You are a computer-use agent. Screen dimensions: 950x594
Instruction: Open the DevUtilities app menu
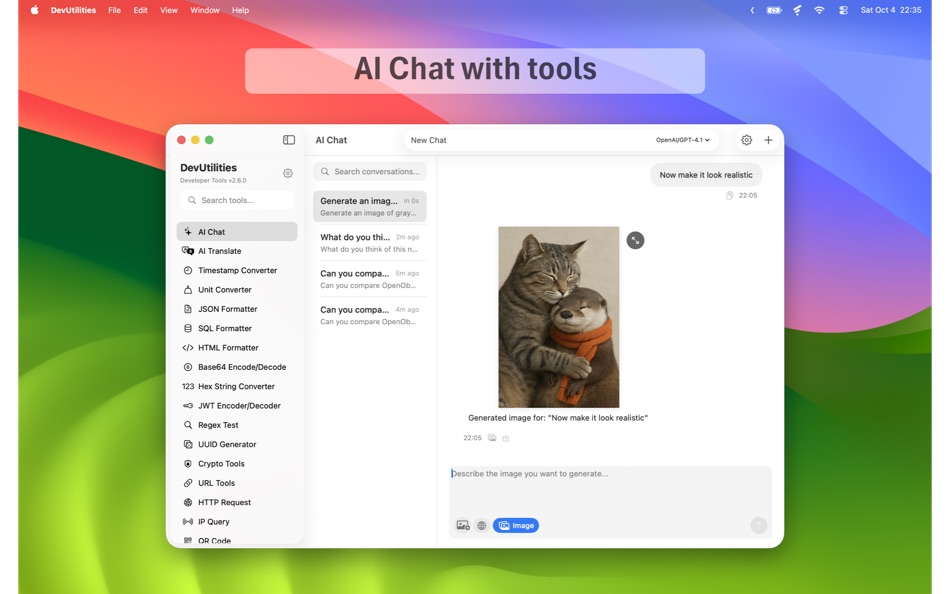(x=73, y=10)
